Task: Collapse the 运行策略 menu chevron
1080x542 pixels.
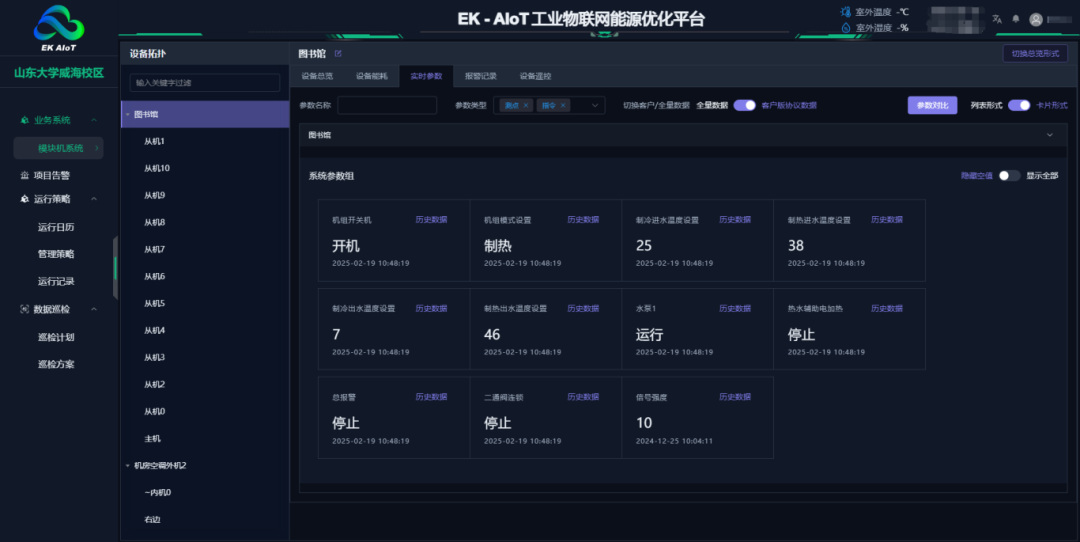Action: (94, 199)
